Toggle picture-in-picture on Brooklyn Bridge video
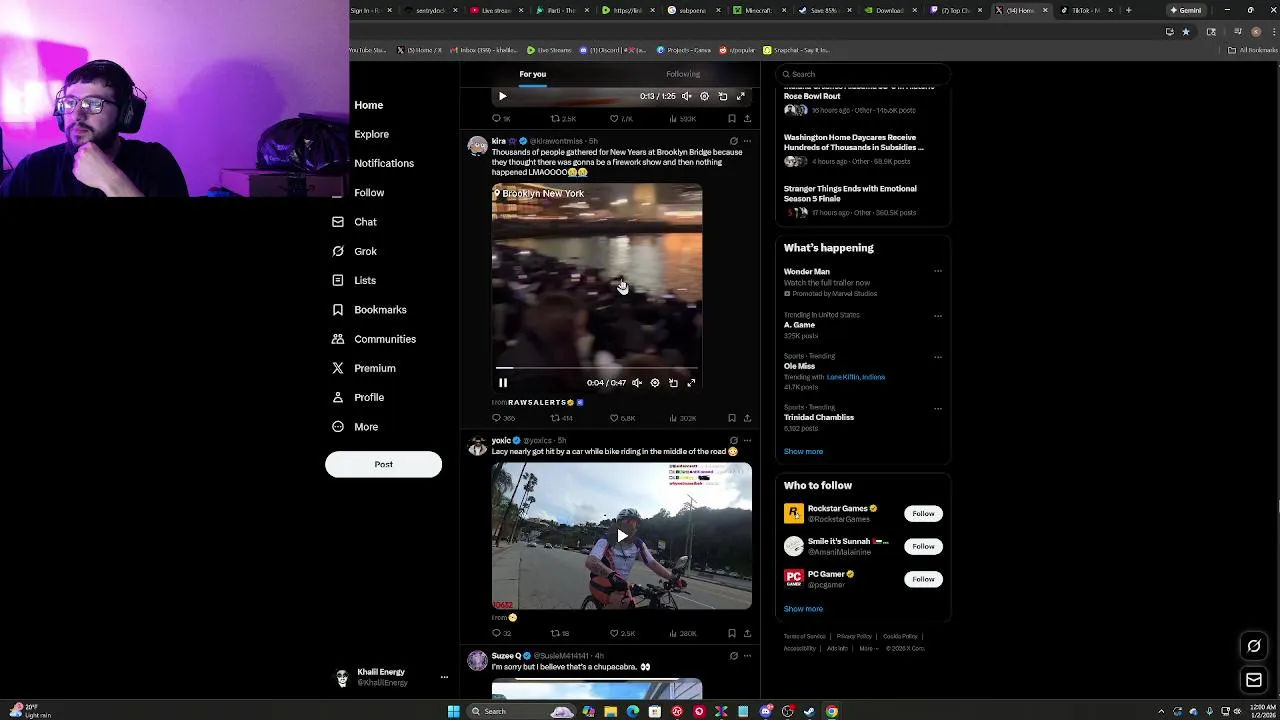 (x=673, y=382)
